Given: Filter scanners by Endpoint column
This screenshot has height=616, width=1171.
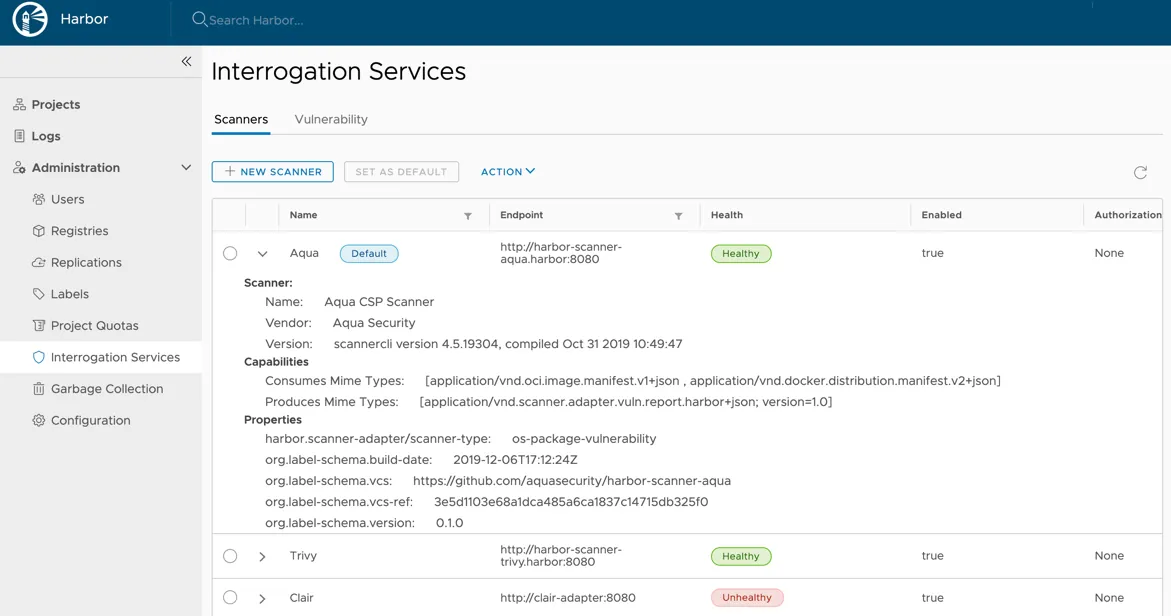Looking at the screenshot, I should coord(678,216).
